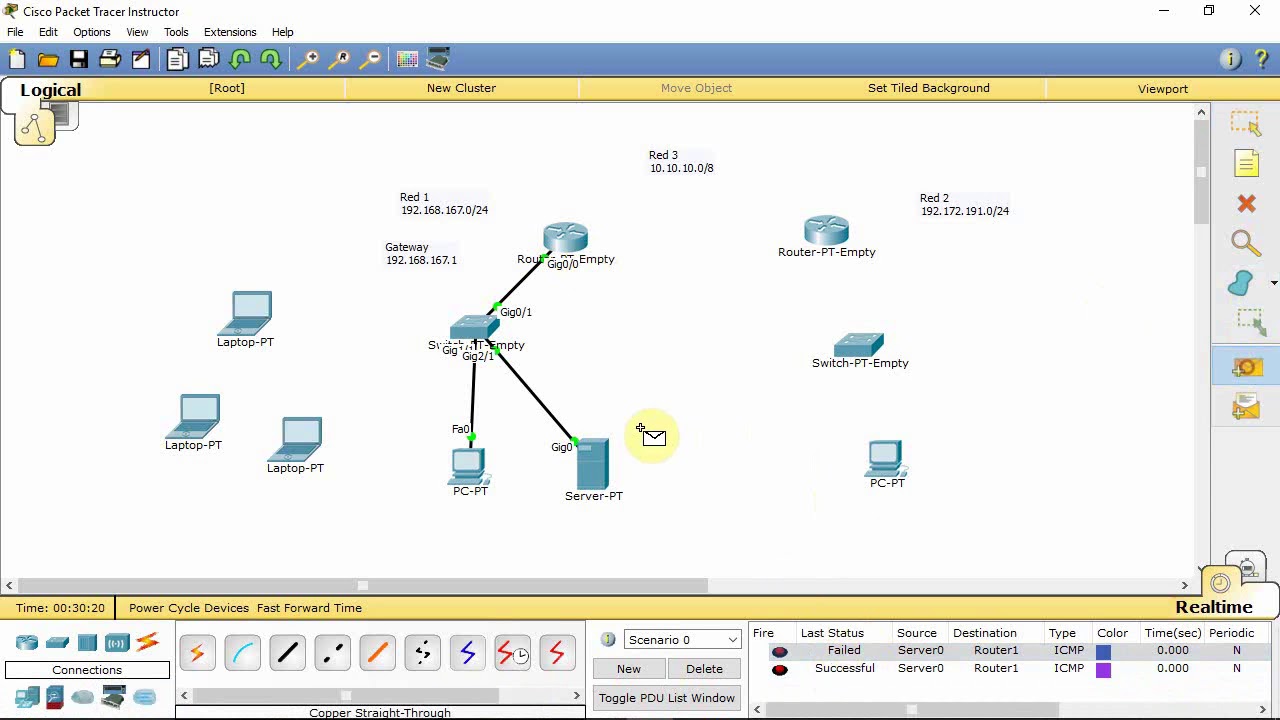1280x720 pixels.
Task: Select the Add Simple PDU tool
Action: coord(1246,367)
